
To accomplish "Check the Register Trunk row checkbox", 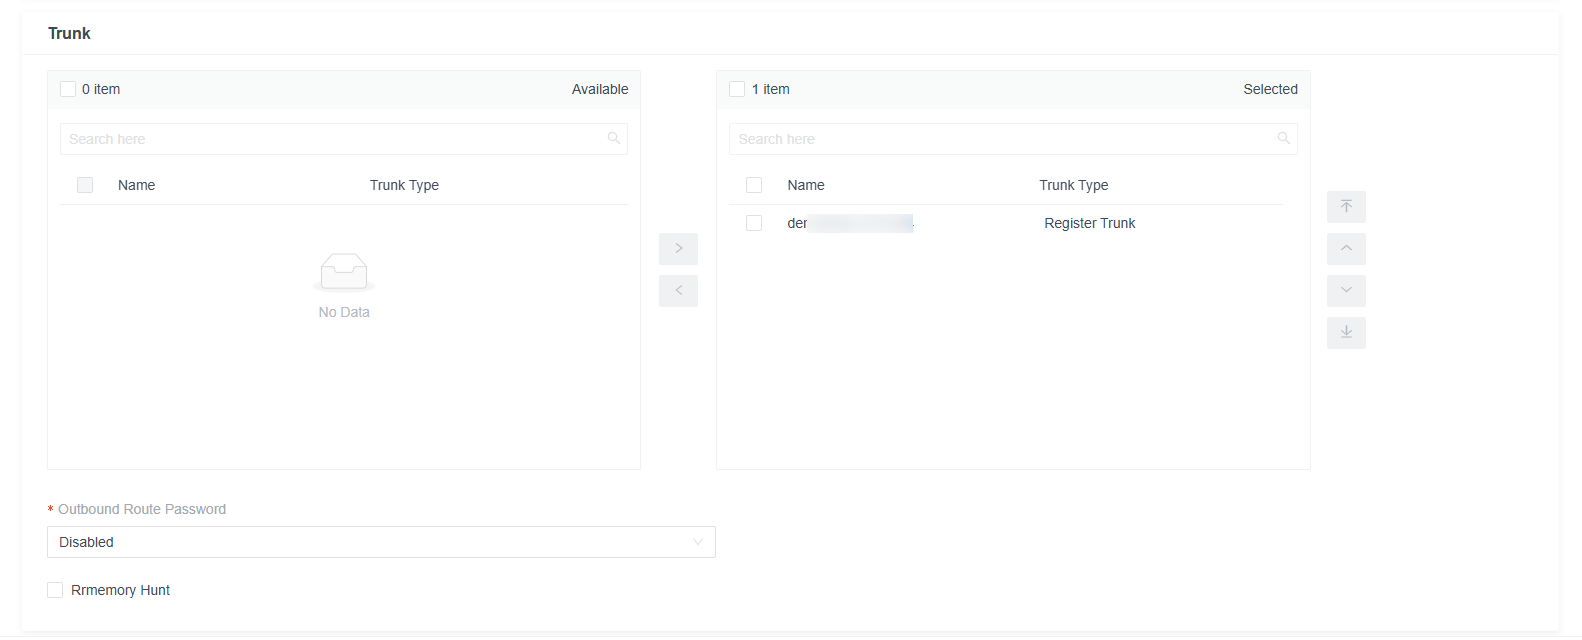I will pyautogui.click(x=754, y=223).
